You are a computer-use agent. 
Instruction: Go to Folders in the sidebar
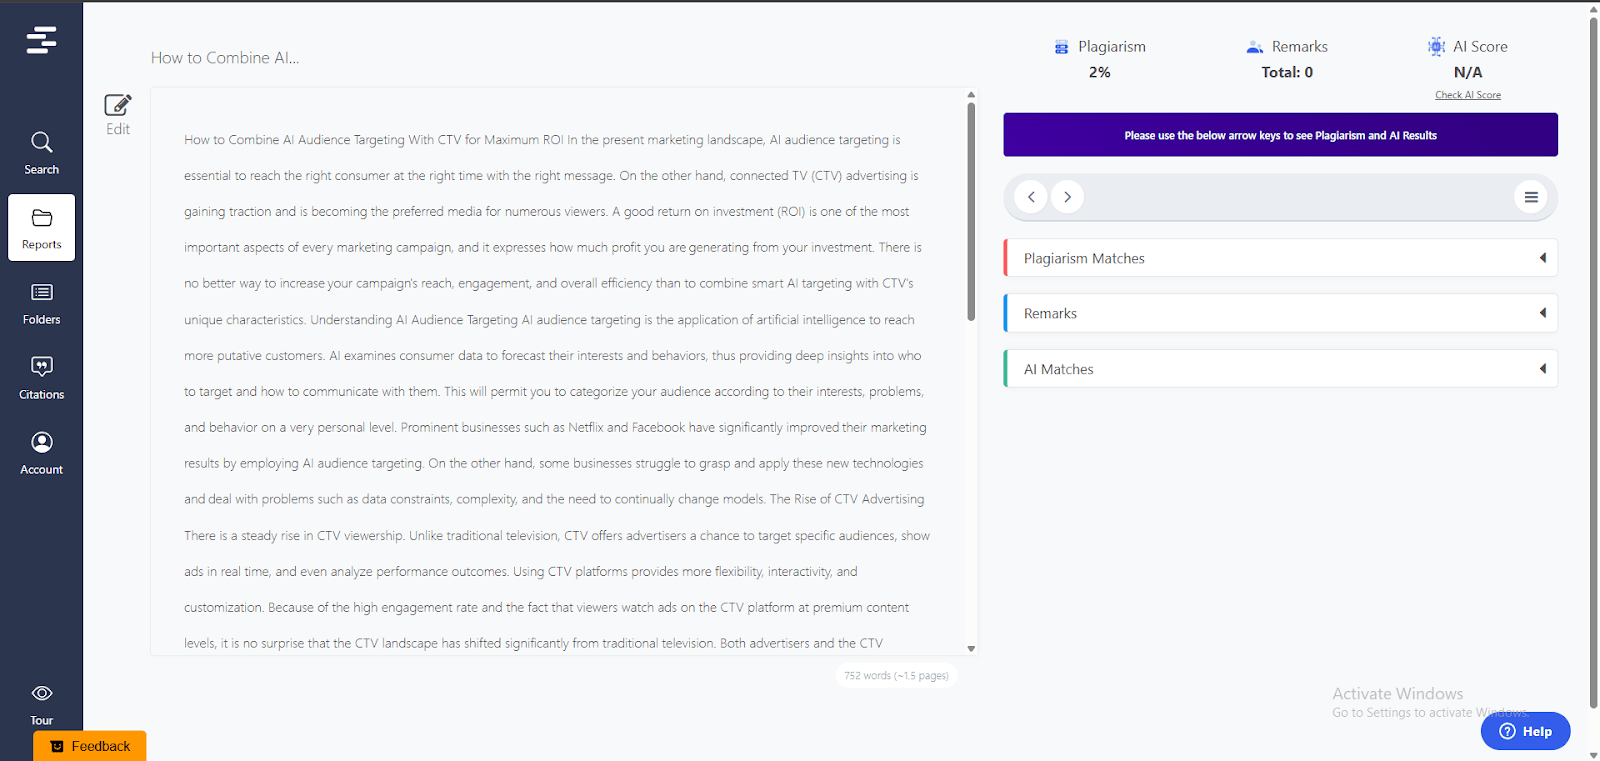[x=41, y=303]
